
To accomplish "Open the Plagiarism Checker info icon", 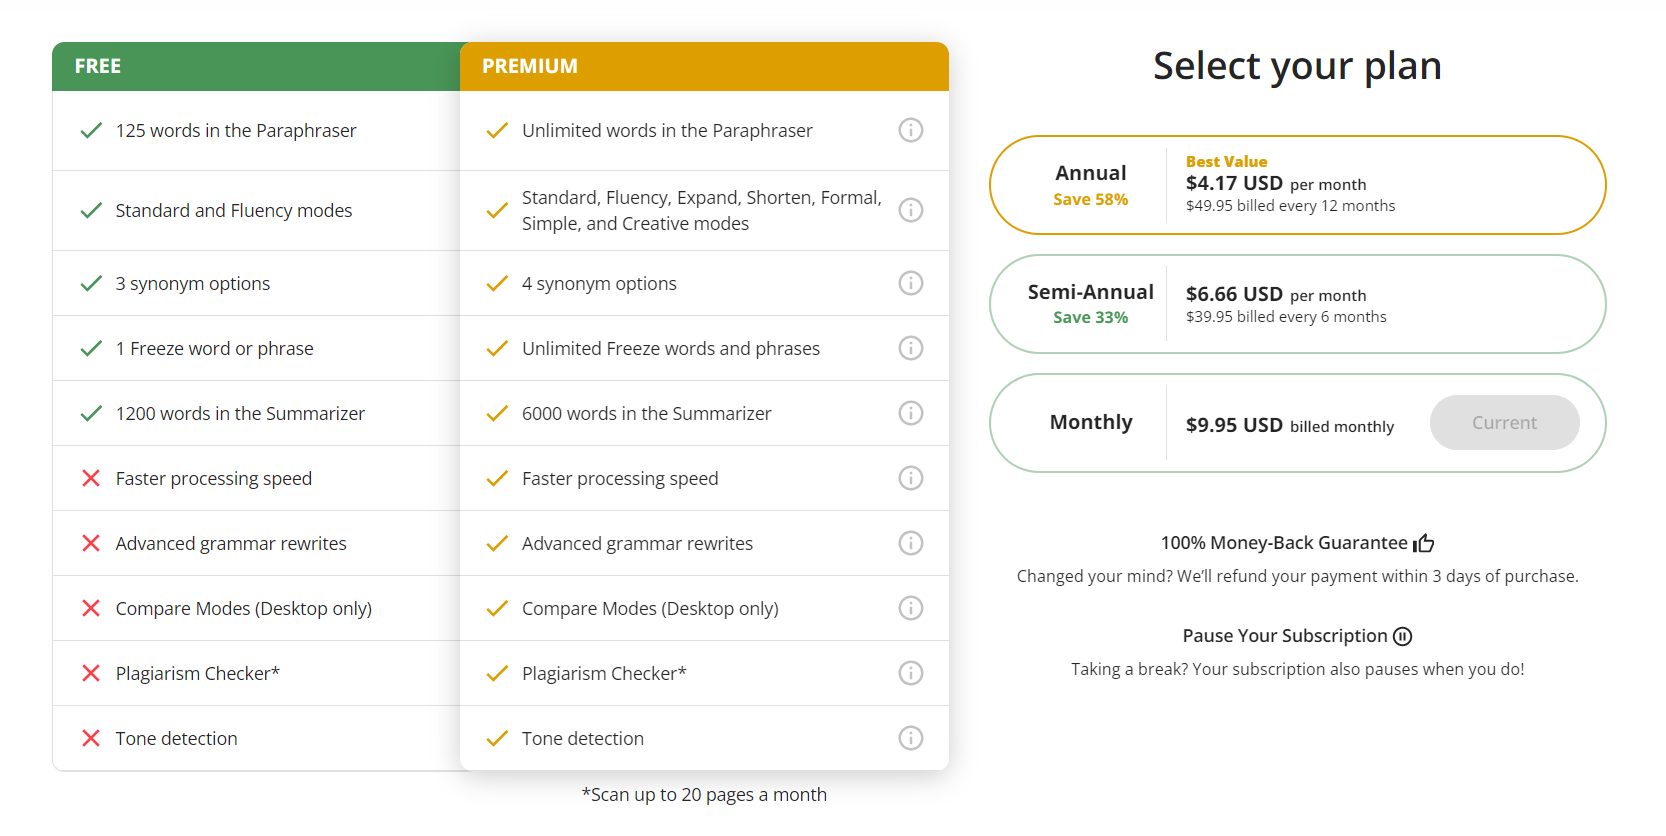I will [x=911, y=673].
